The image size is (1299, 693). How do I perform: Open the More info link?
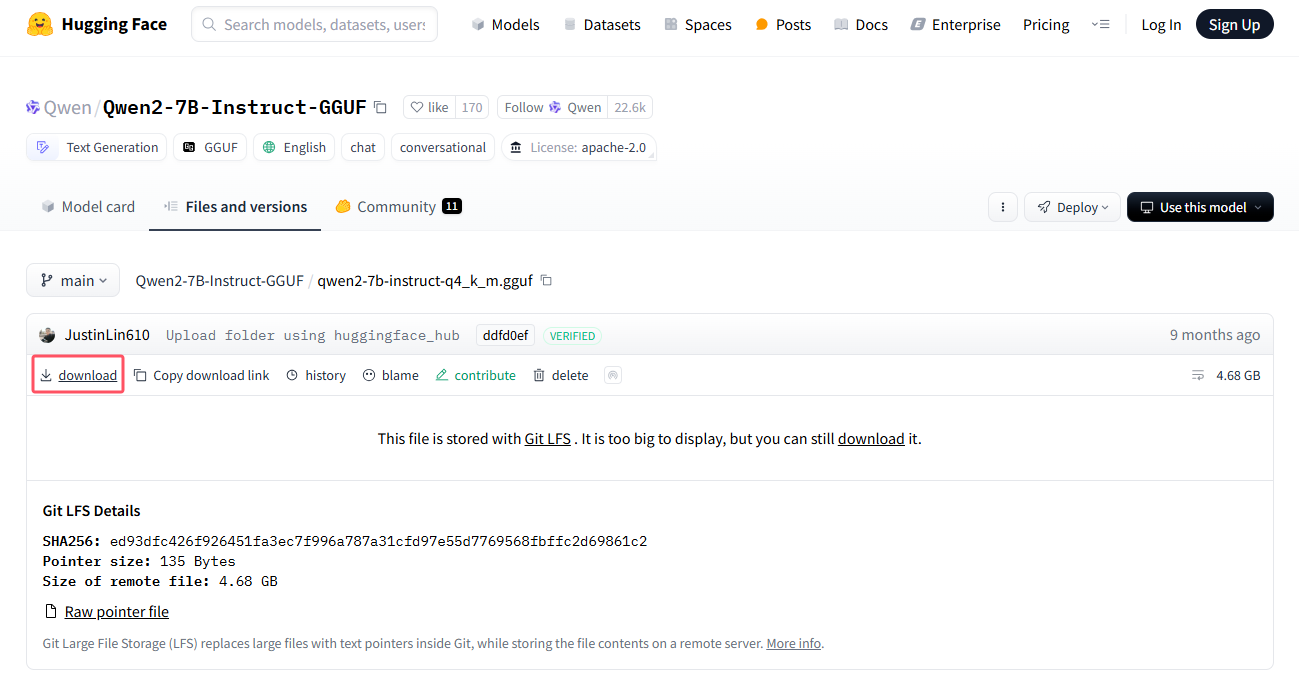(794, 643)
